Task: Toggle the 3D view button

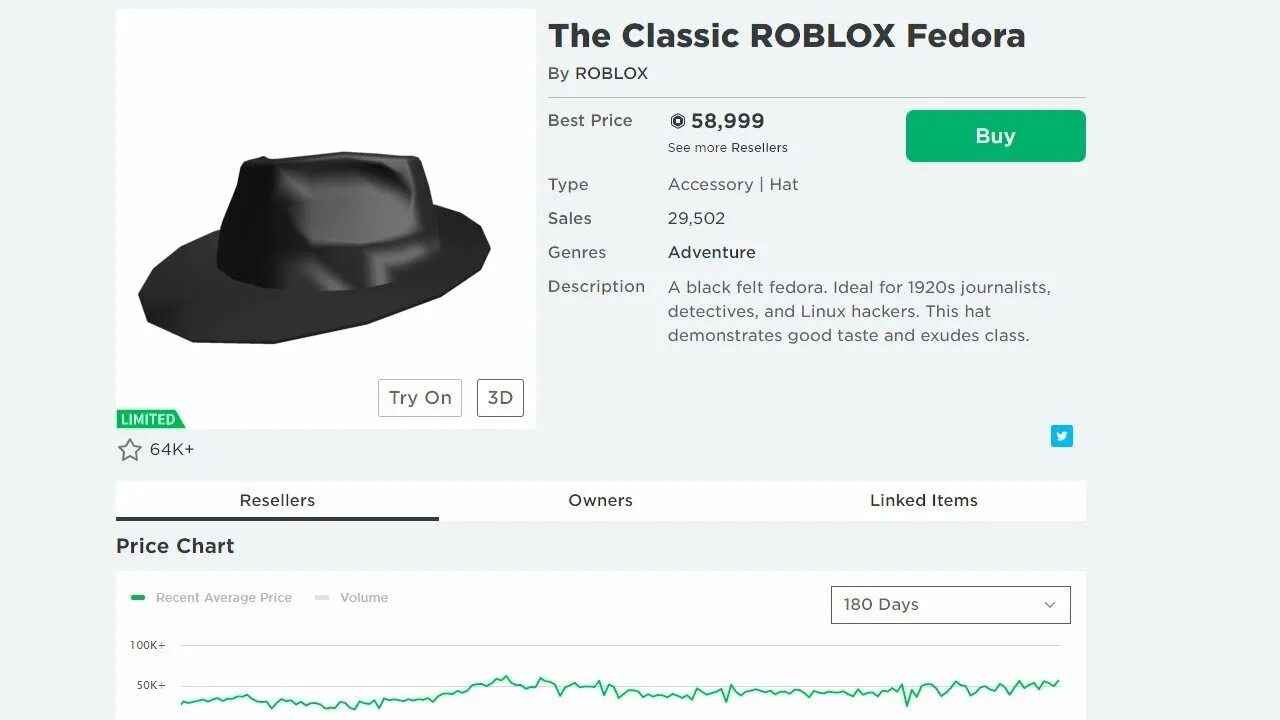Action: [x=500, y=398]
